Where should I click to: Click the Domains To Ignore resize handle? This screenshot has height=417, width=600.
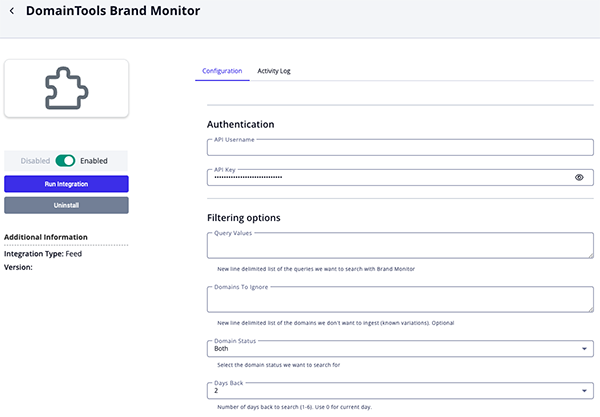click(x=590, y=309)
